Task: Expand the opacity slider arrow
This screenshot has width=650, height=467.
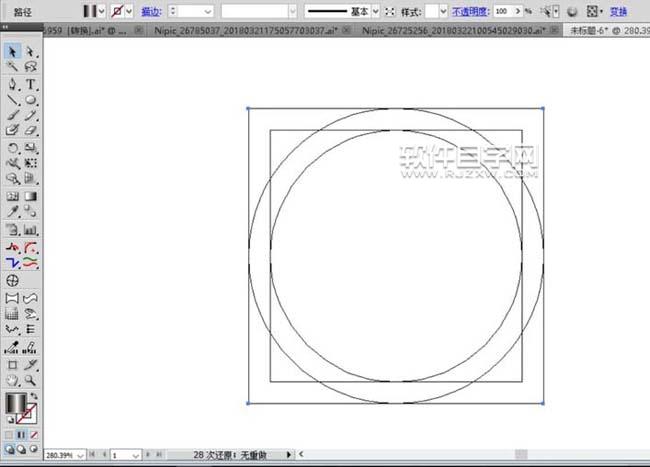Action: click(518, 12)
